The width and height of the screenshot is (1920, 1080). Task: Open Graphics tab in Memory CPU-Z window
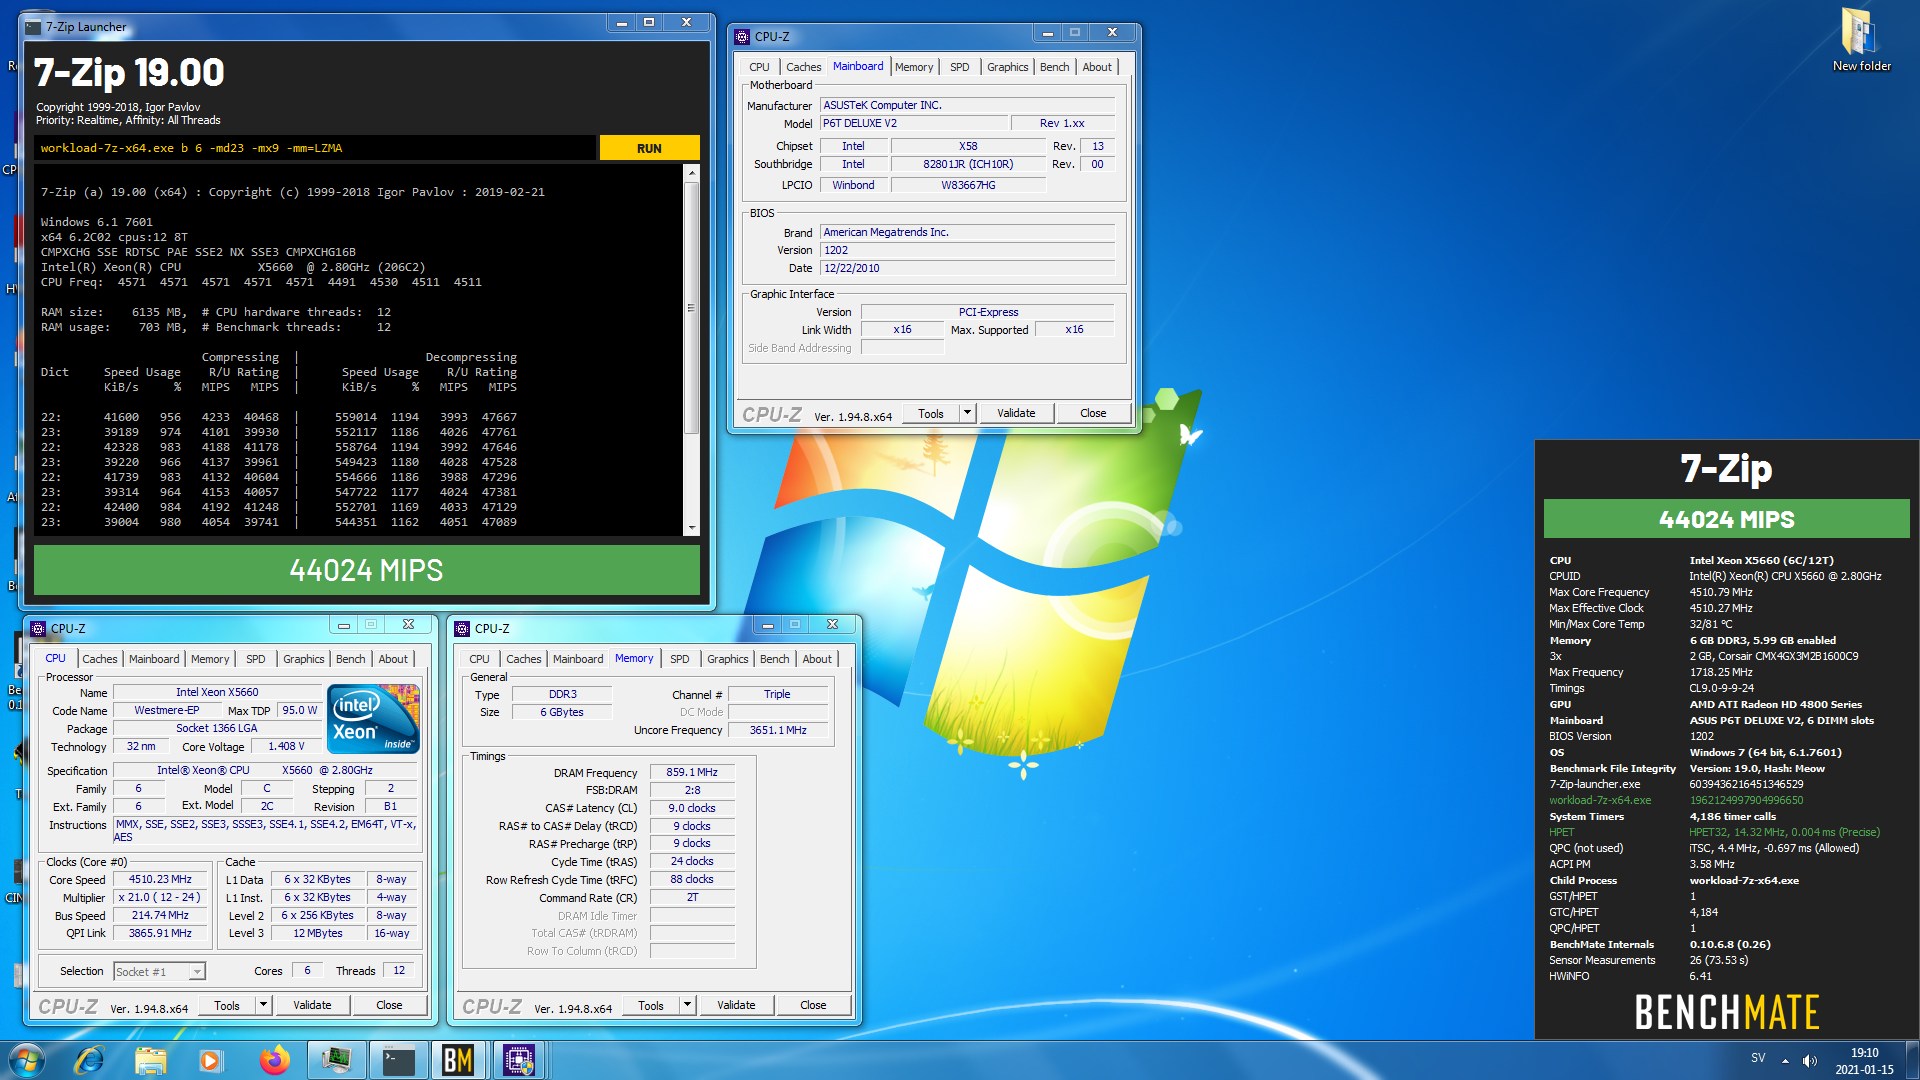coord(727,659)
